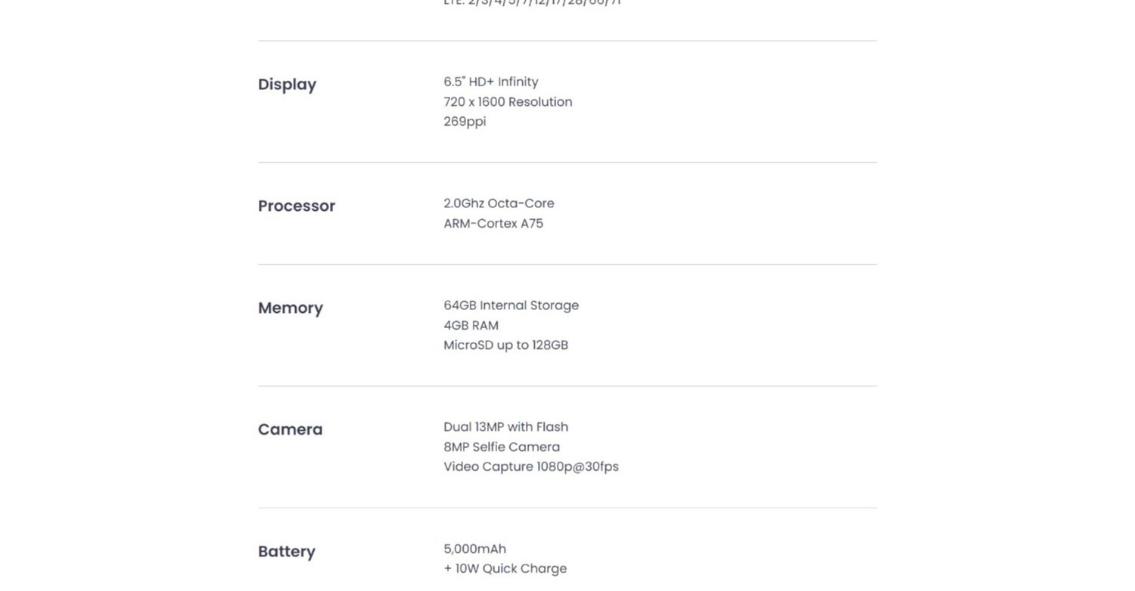
Task: Click the Video Capture 1080p@30fps line
Action: coord(531,467)
